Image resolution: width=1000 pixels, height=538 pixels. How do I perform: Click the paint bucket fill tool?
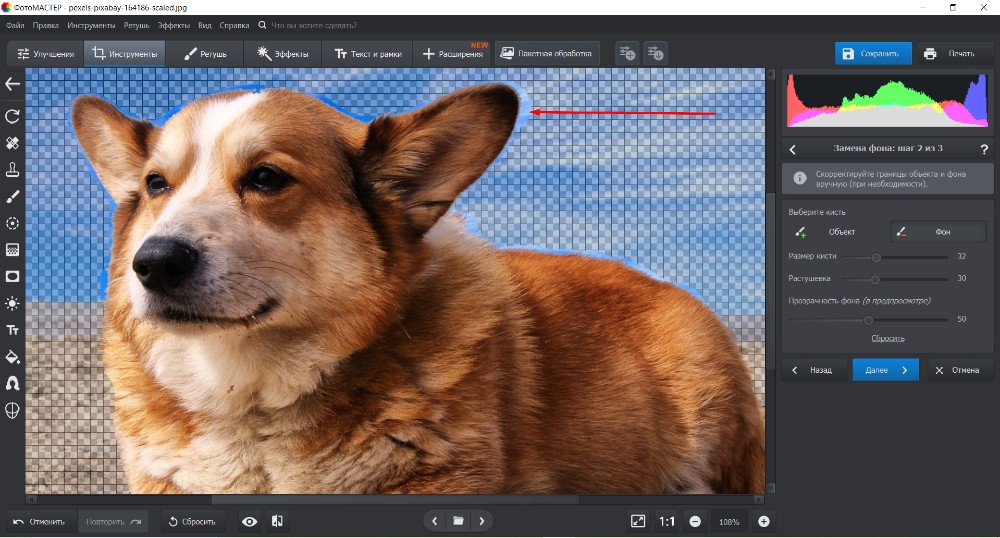13,357
